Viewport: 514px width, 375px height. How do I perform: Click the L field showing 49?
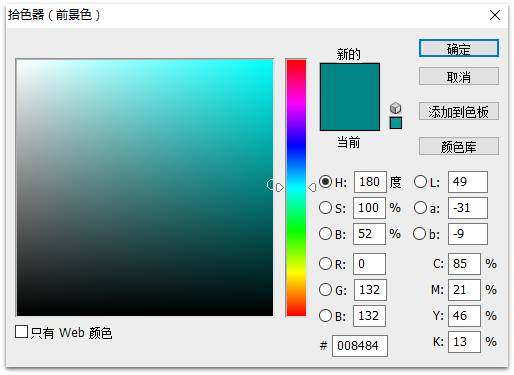click(x=468, y=182)
